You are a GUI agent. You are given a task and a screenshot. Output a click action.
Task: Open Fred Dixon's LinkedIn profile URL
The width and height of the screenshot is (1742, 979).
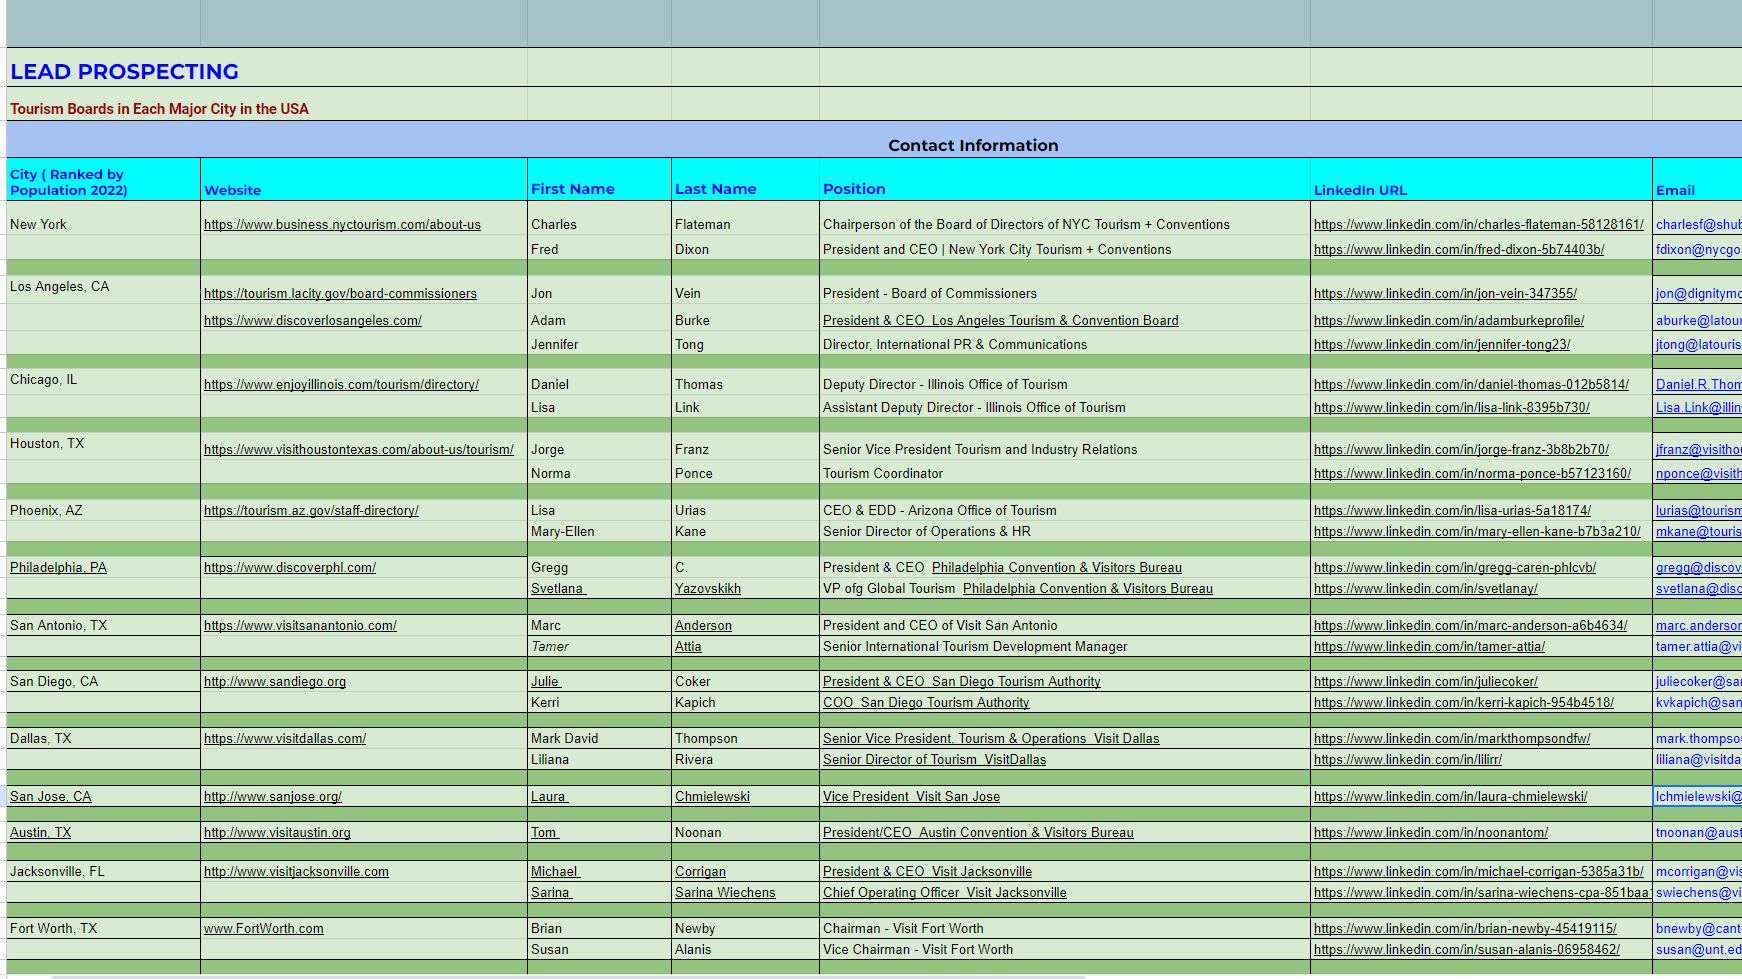(x=1459, y=250)
